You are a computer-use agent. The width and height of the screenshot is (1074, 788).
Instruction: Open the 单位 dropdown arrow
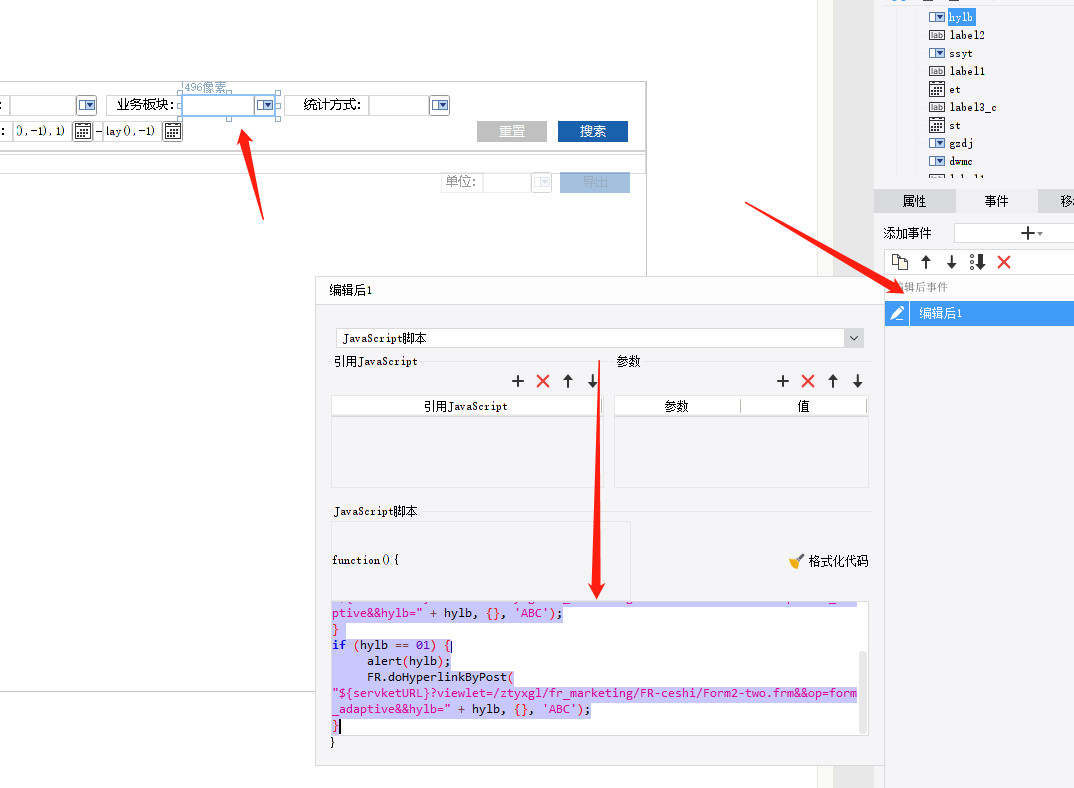point(542,182)
